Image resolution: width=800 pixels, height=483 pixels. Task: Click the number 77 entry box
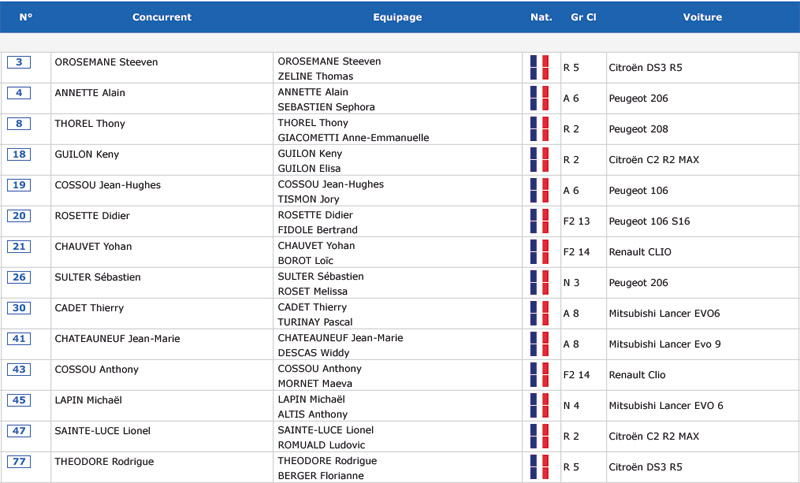pyautogui.click(x=19, y=462)
